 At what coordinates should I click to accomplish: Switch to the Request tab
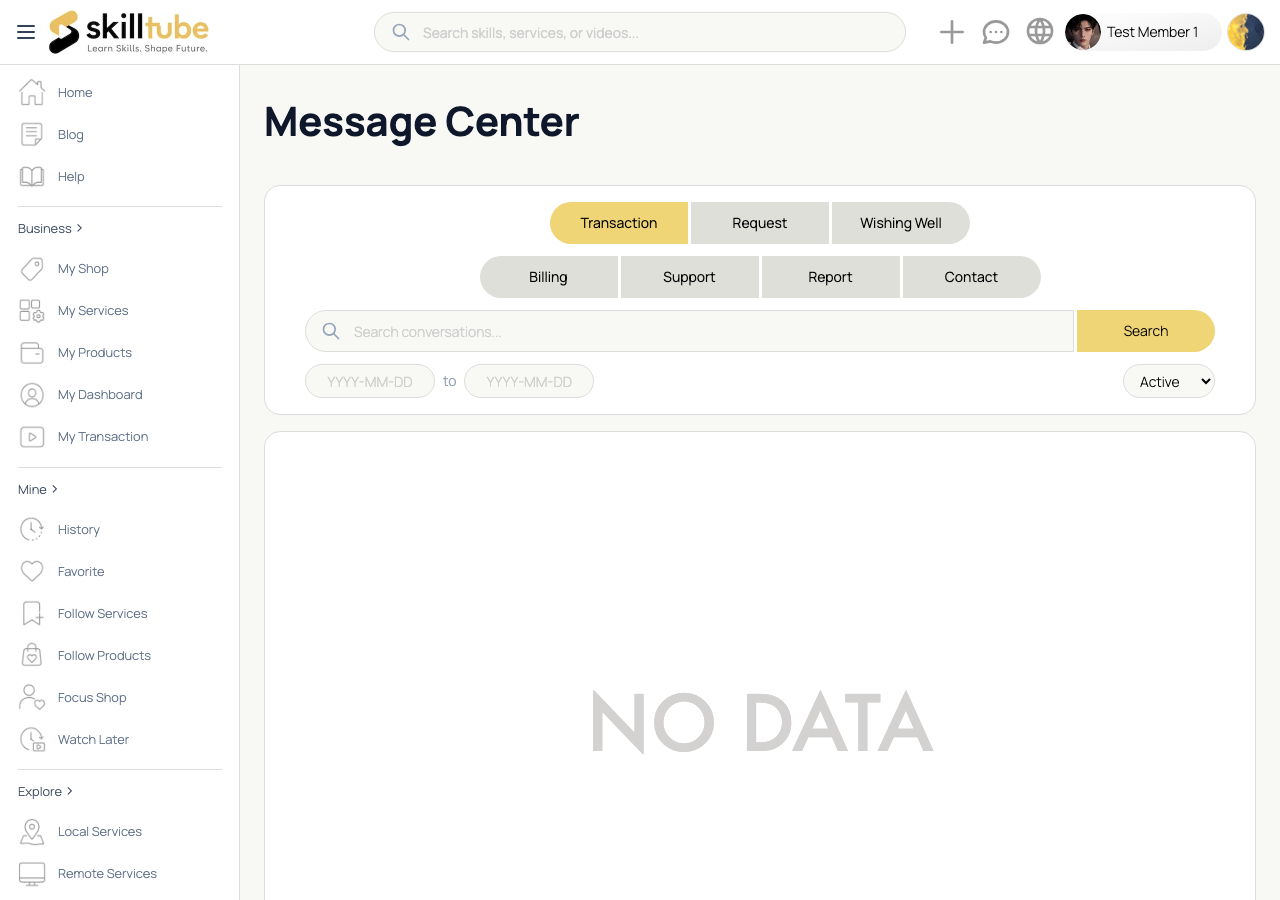point(760,223)
